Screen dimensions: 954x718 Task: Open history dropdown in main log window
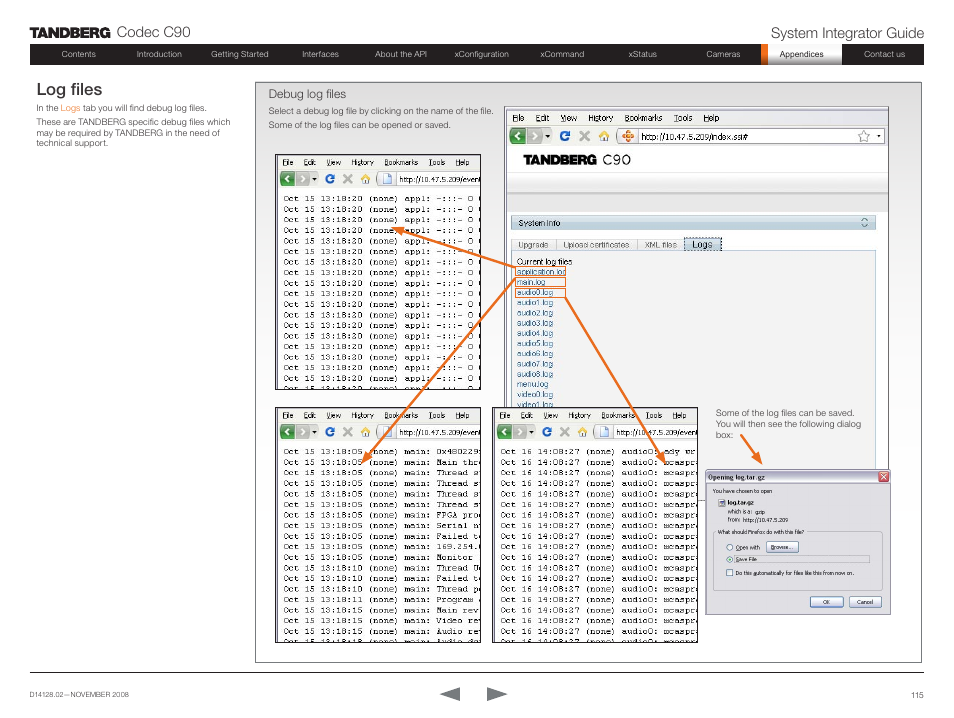coord(314,432)
